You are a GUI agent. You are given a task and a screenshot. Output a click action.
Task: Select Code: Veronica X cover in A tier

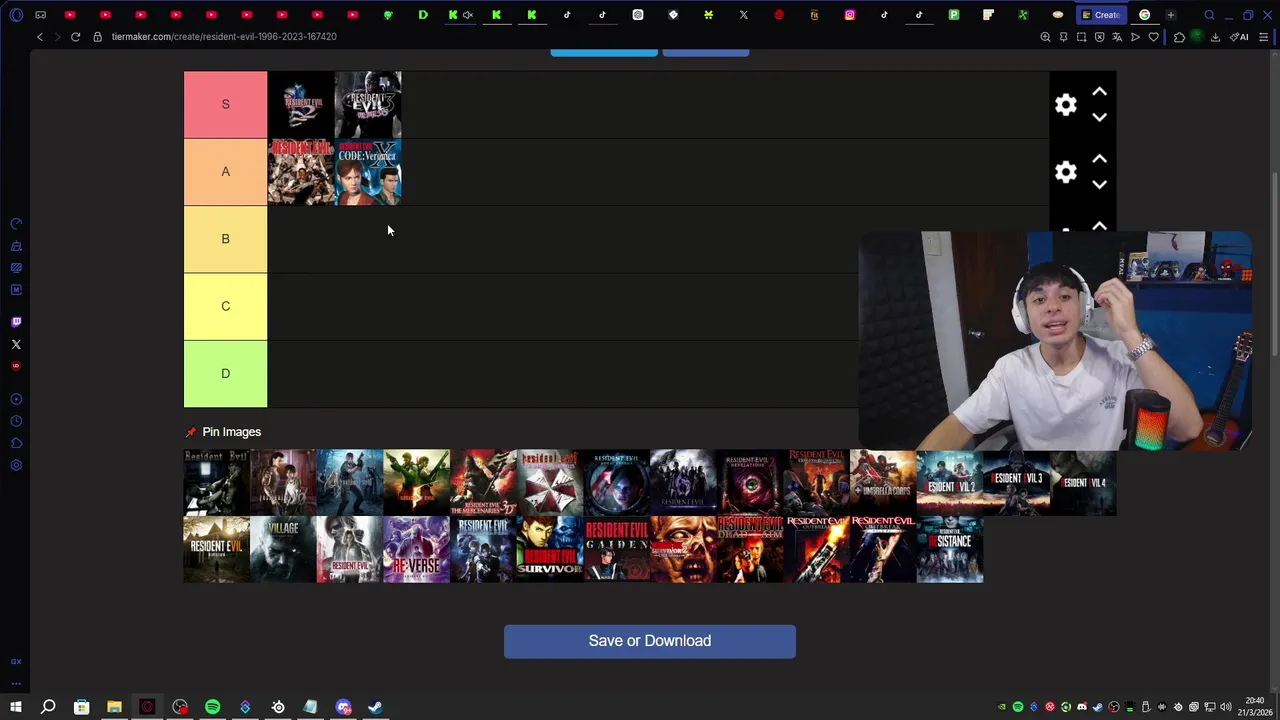click(368, 172)
